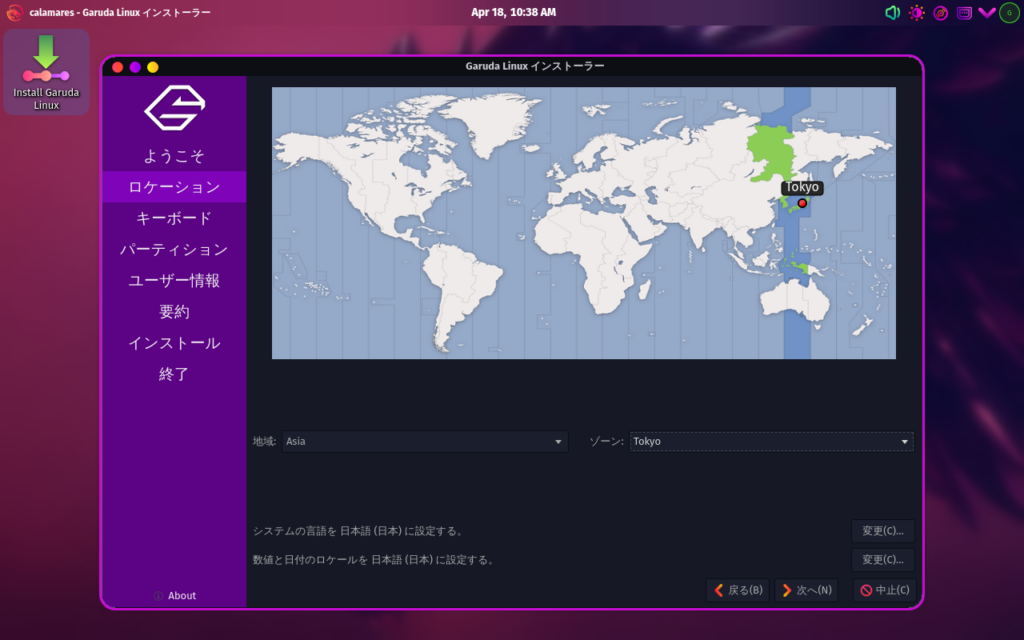
Task: Select the キーボード step in sidebar
Action: (174, 218)
